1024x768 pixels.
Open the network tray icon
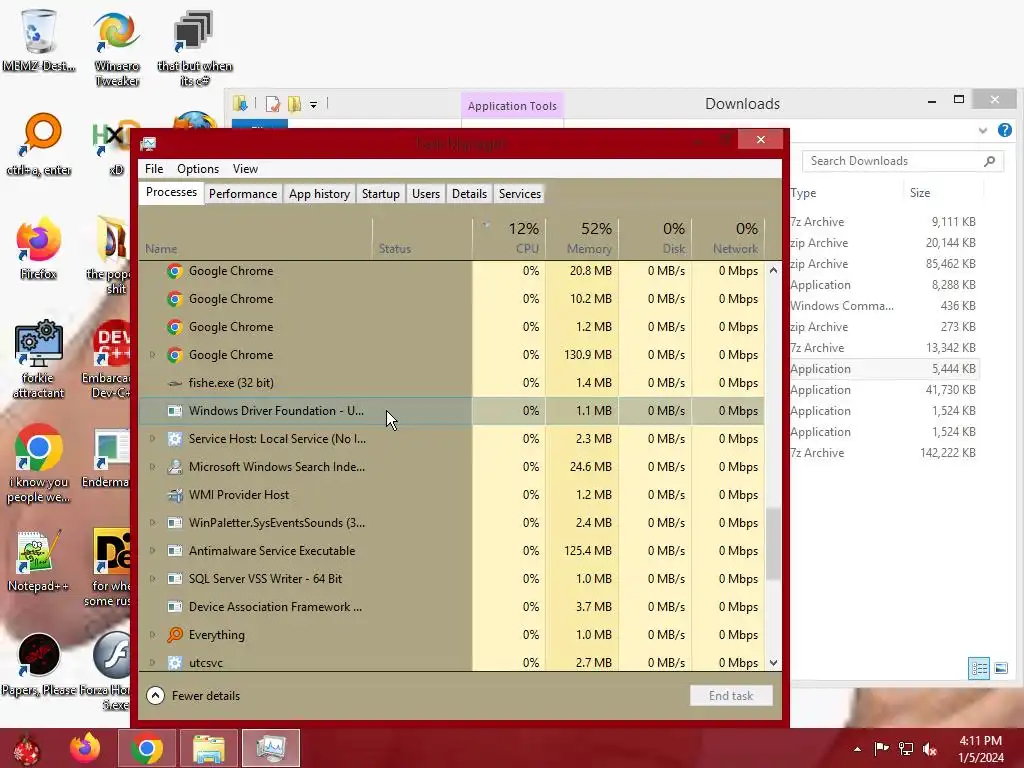coord(906,749)
